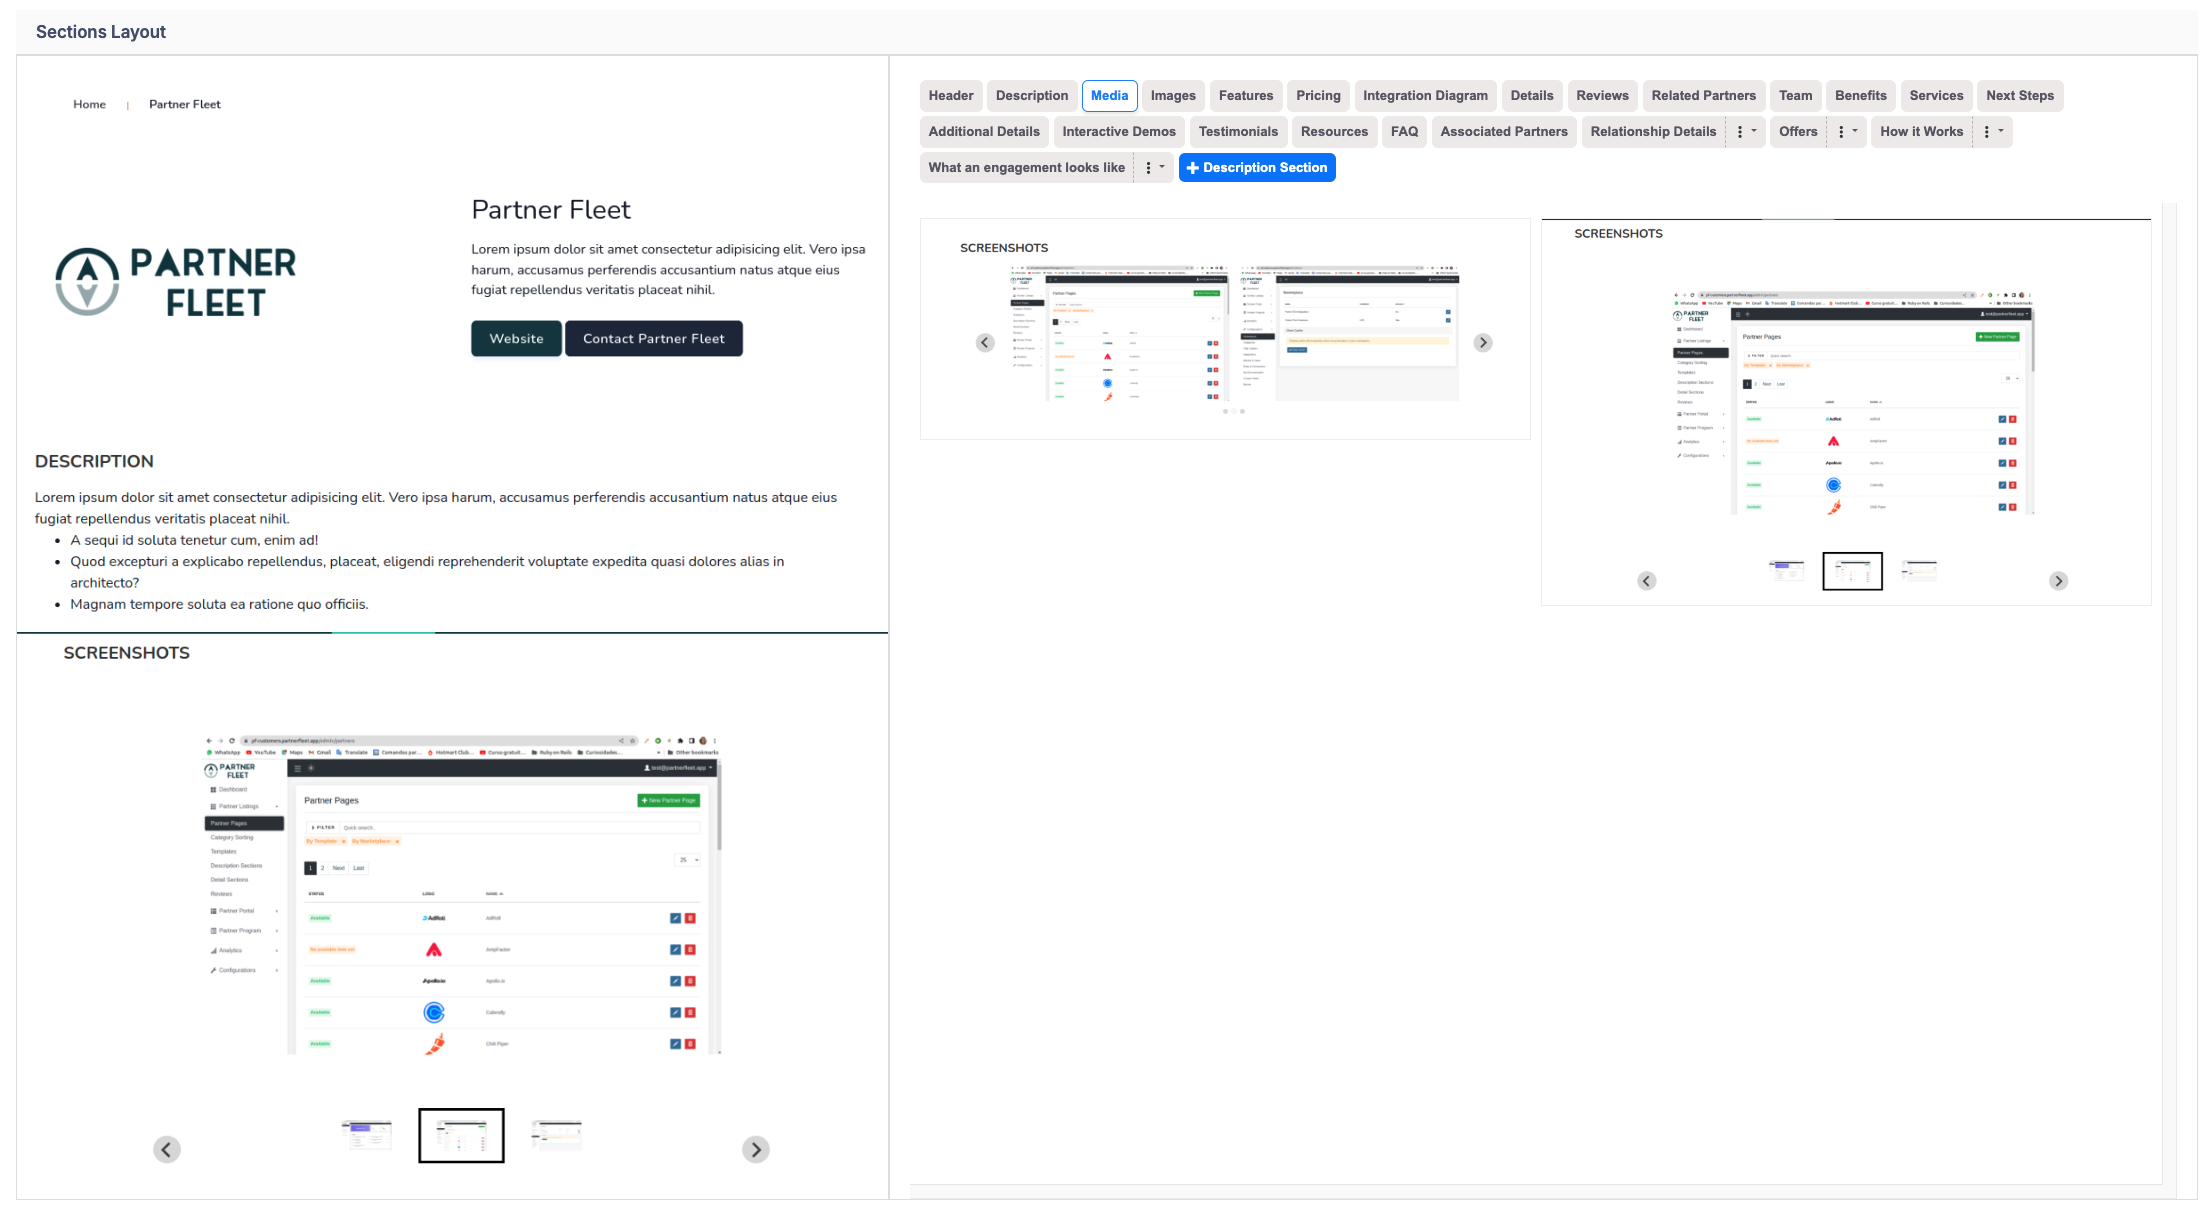Viewport: 2200px width, 1223px height.
Task: Click next arrow in right thumbnail screenshots card
Action: (2058, 581)
